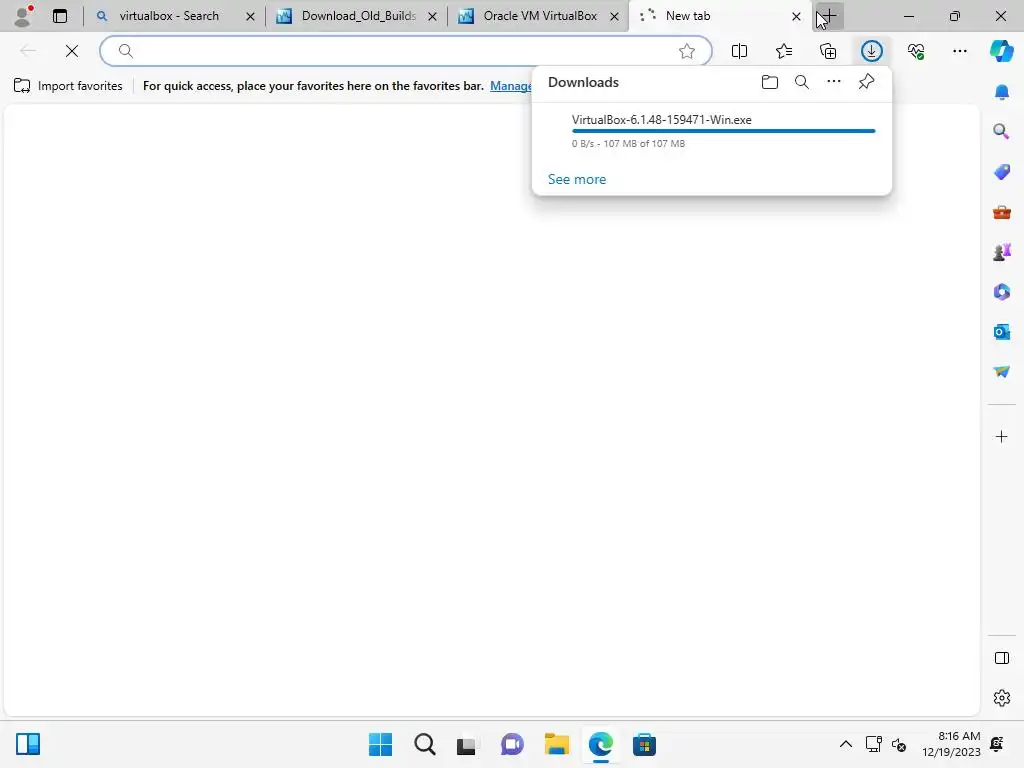Add this page to favorites star
The image size is (1024, 768).
686,51
